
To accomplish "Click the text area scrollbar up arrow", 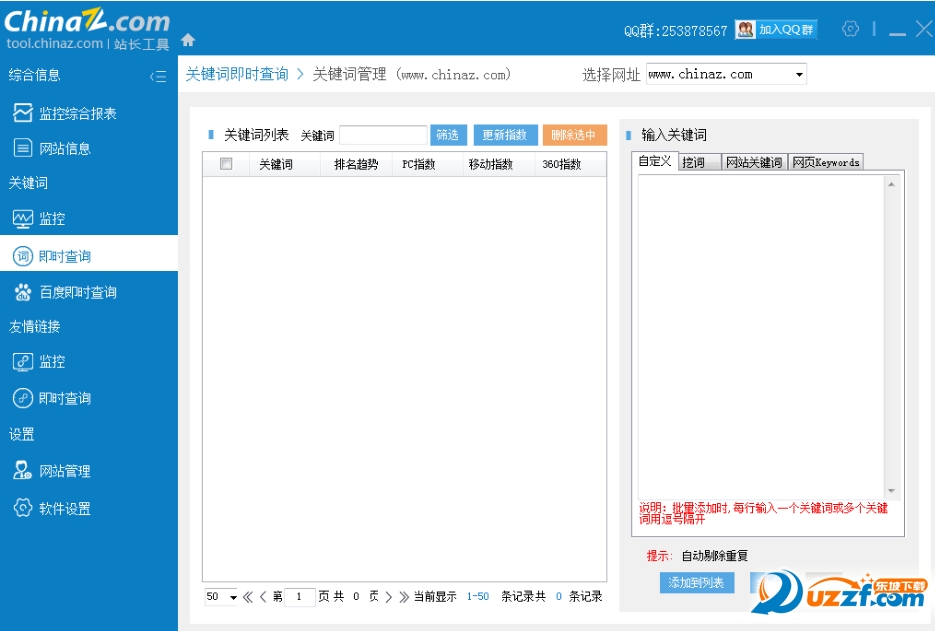I will (x=891, y=184).
